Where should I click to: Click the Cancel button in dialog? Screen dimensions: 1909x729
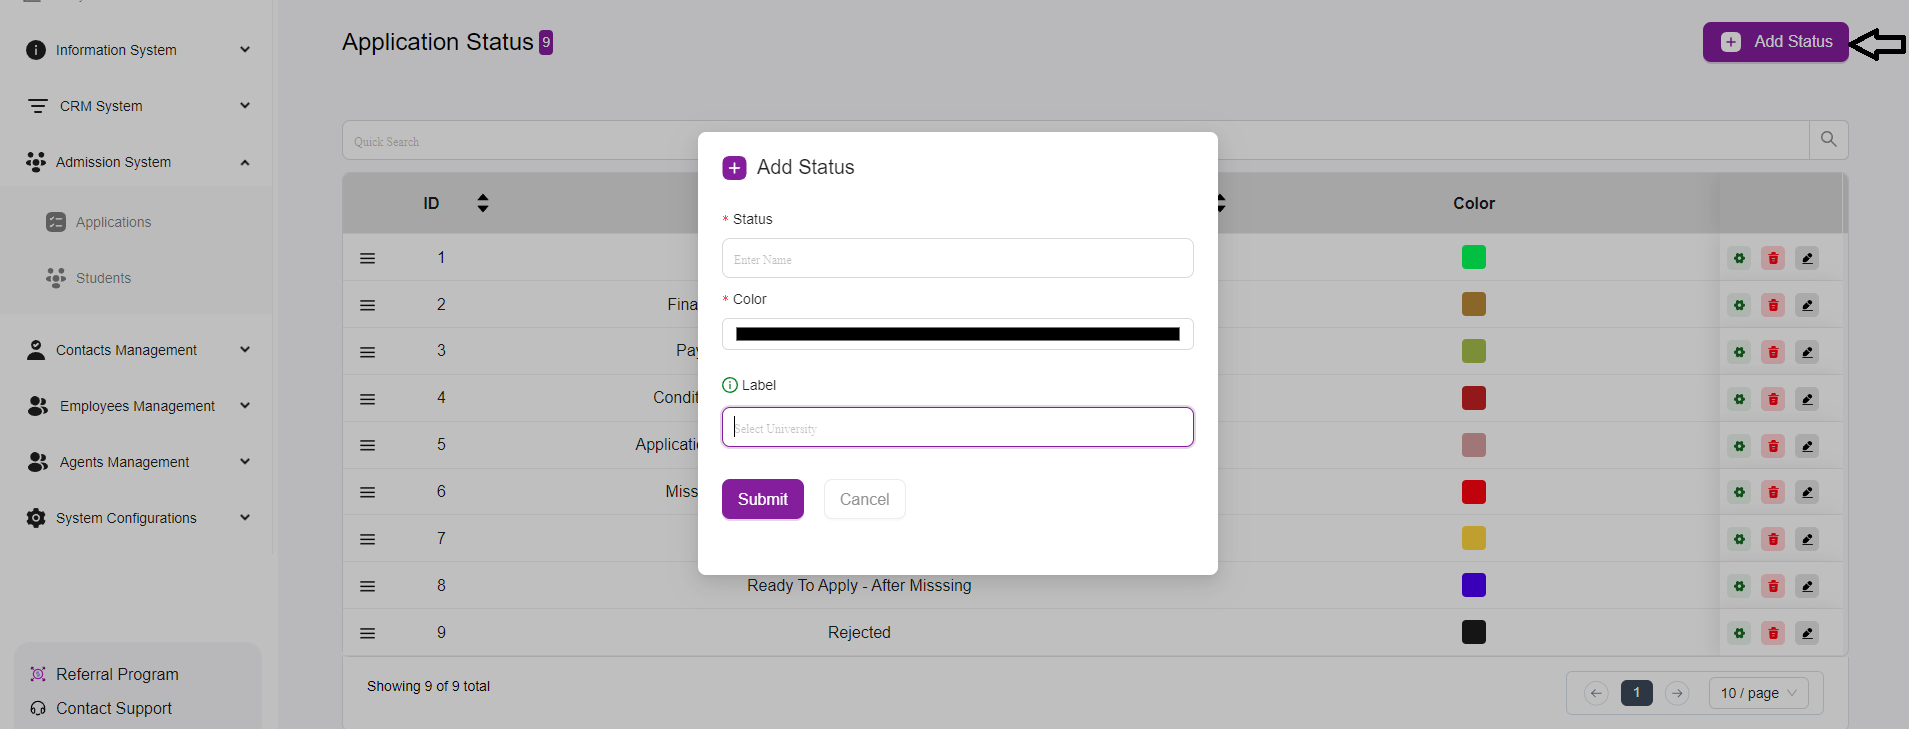pos(864,499)
